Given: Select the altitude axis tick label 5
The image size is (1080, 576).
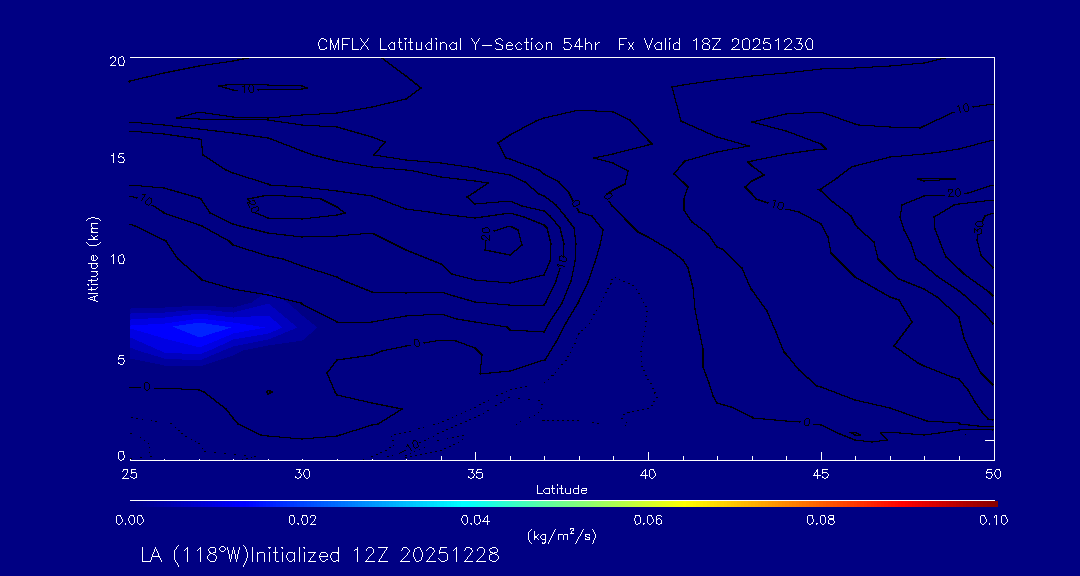Looking at the screenshot, I should click(x=120, y=360).
